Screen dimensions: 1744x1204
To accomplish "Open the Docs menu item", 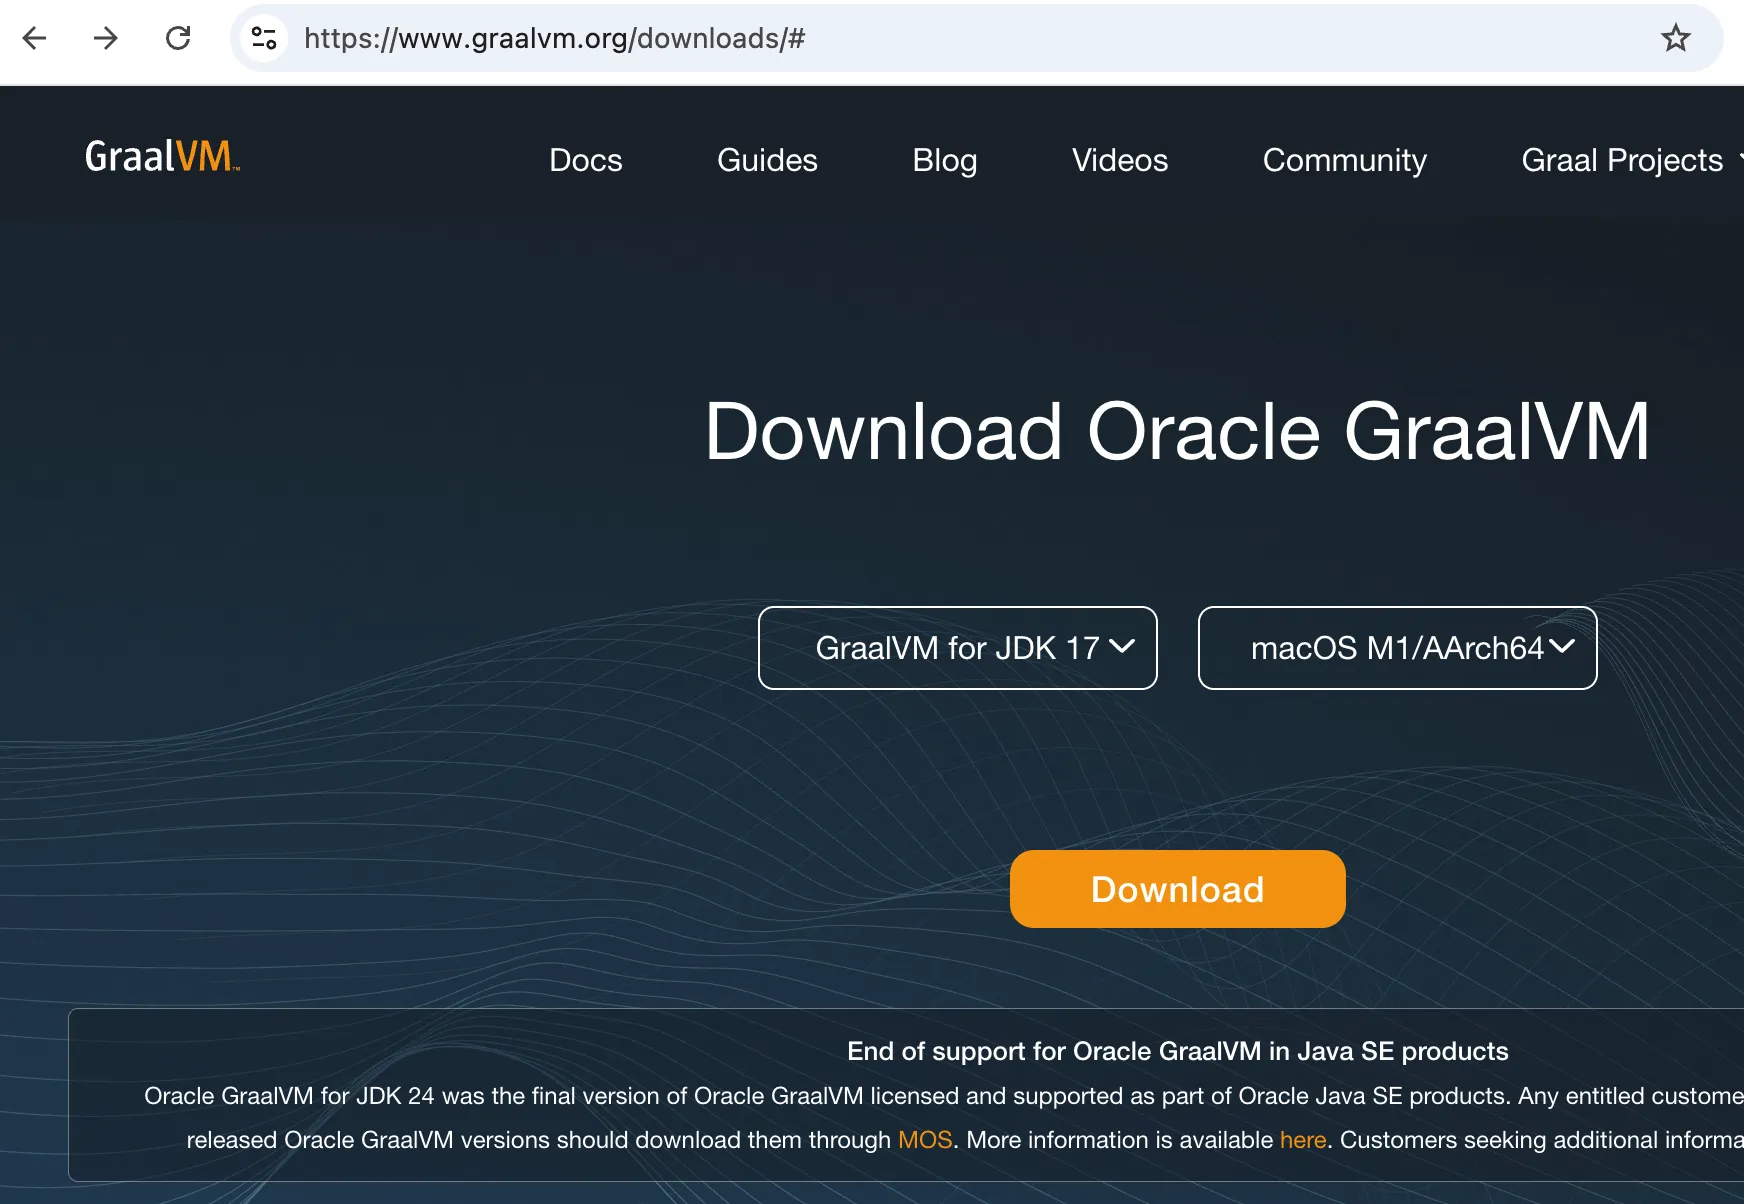I will point(585,160).
